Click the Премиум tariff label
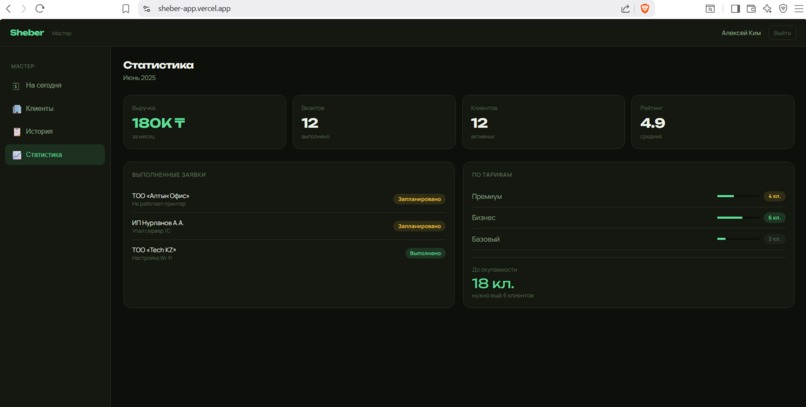 [x=487, y=196]
